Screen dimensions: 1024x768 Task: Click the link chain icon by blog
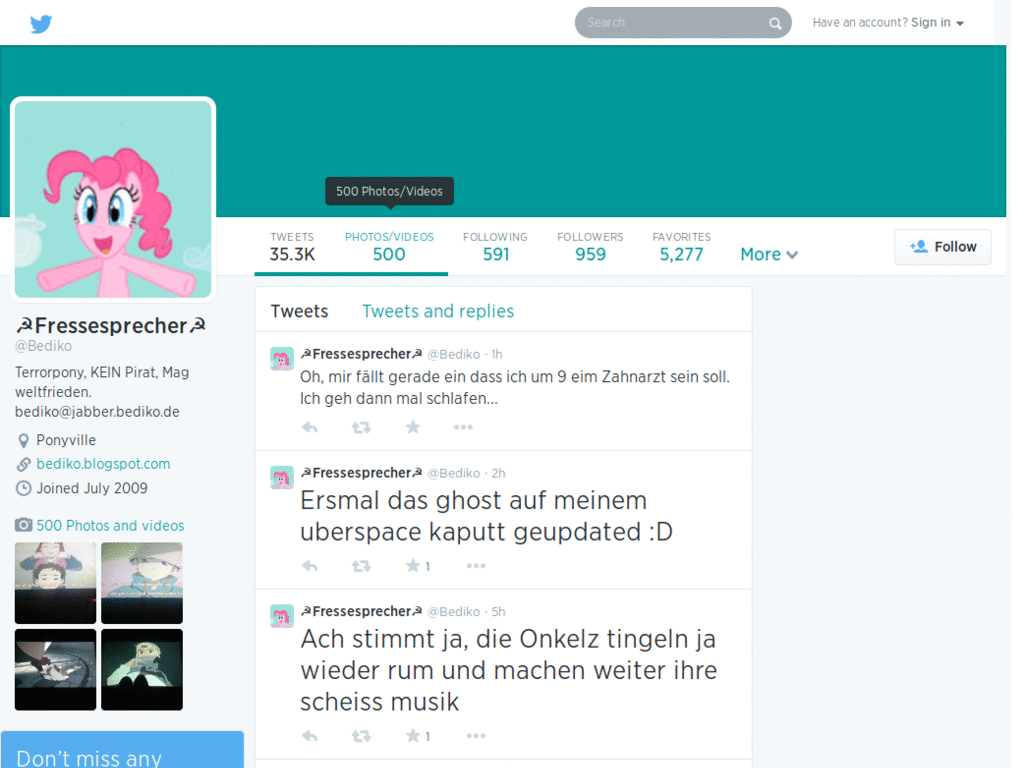[x=24, y=464]
